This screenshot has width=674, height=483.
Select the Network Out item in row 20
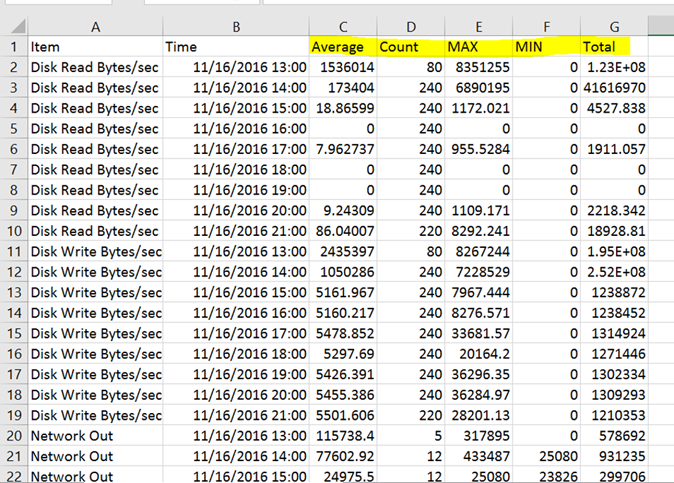(x=95, y=435)
